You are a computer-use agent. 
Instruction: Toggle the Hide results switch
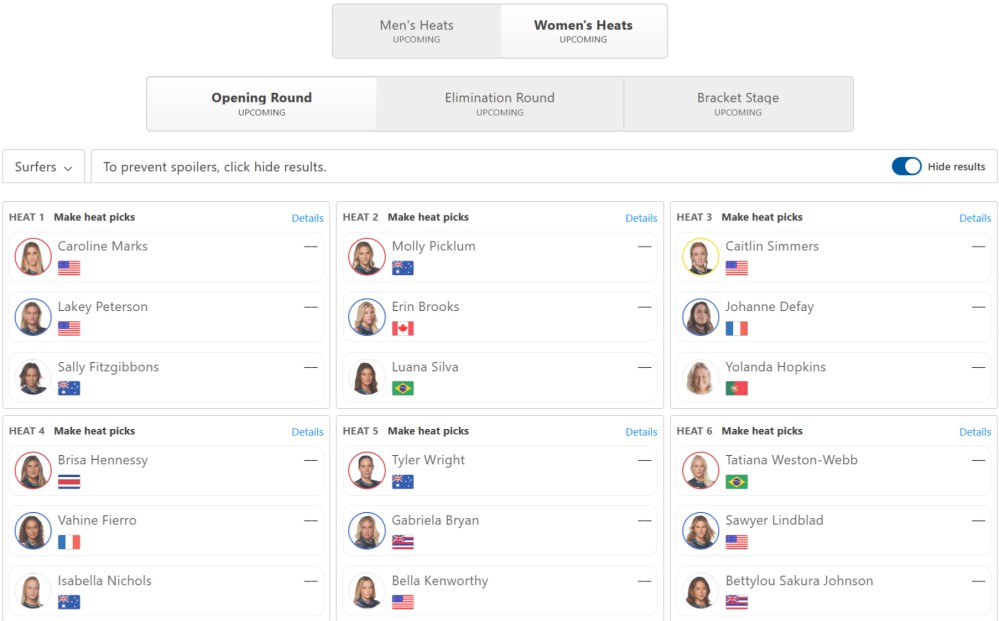906,166
